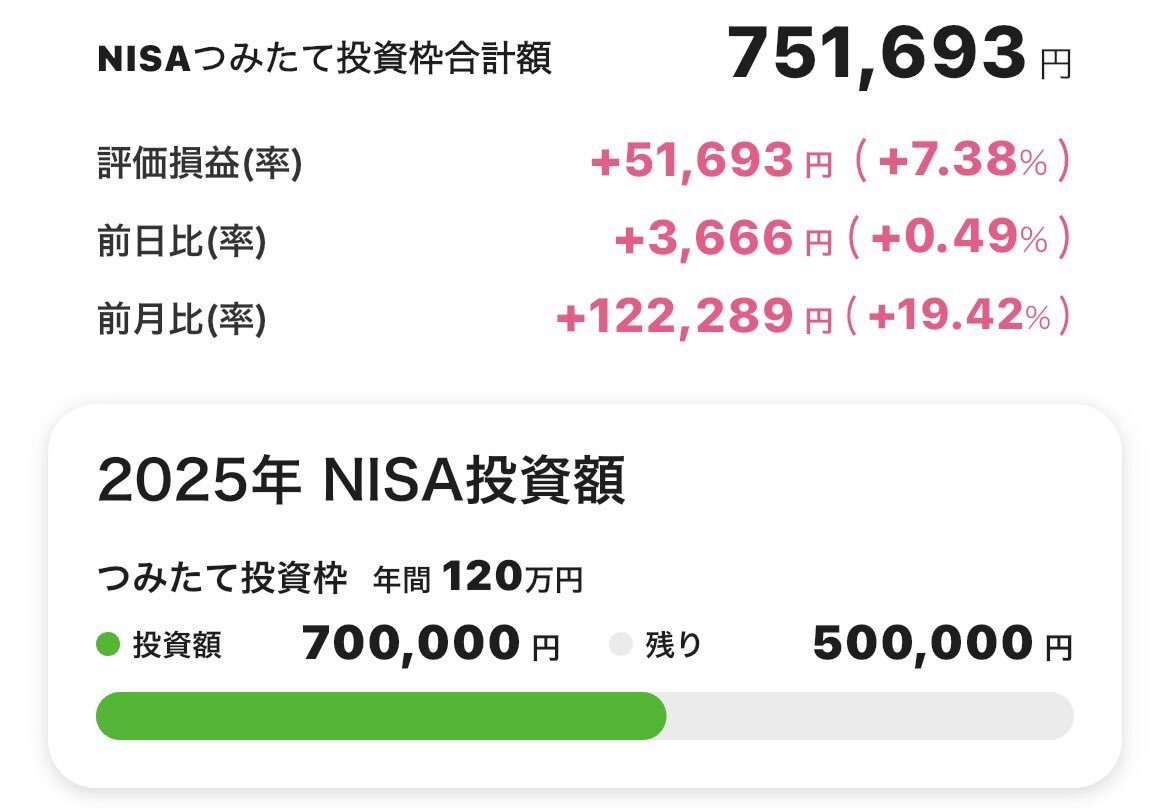Tap the +19.42% monthly rate
1170x808 pixels.
[x=959, y=316]
